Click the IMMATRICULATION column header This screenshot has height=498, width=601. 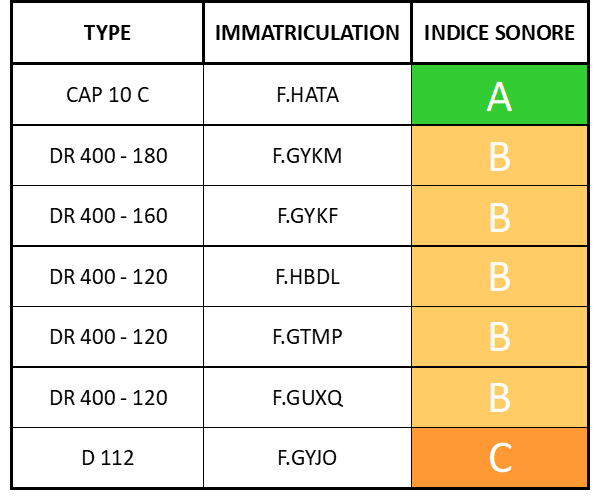pos(307,33)
